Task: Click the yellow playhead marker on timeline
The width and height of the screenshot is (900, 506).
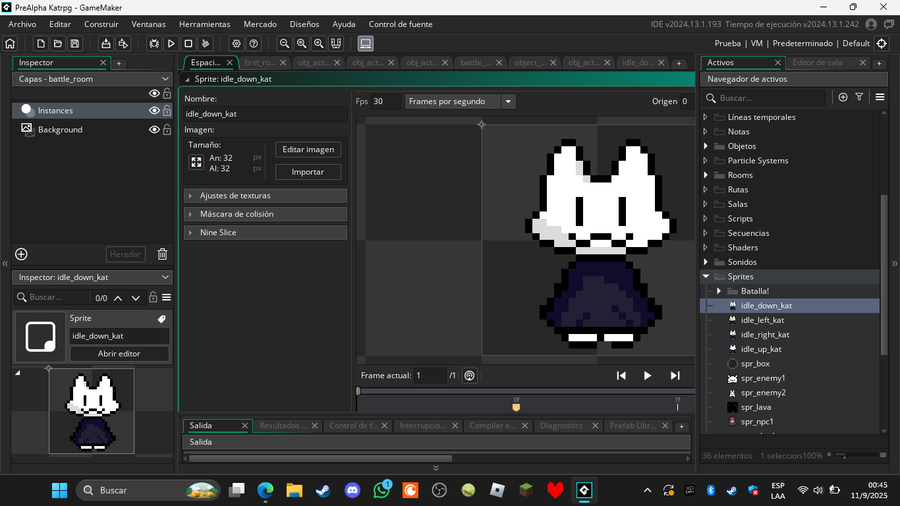Action: pyautogui.click(x=516, y=406)
